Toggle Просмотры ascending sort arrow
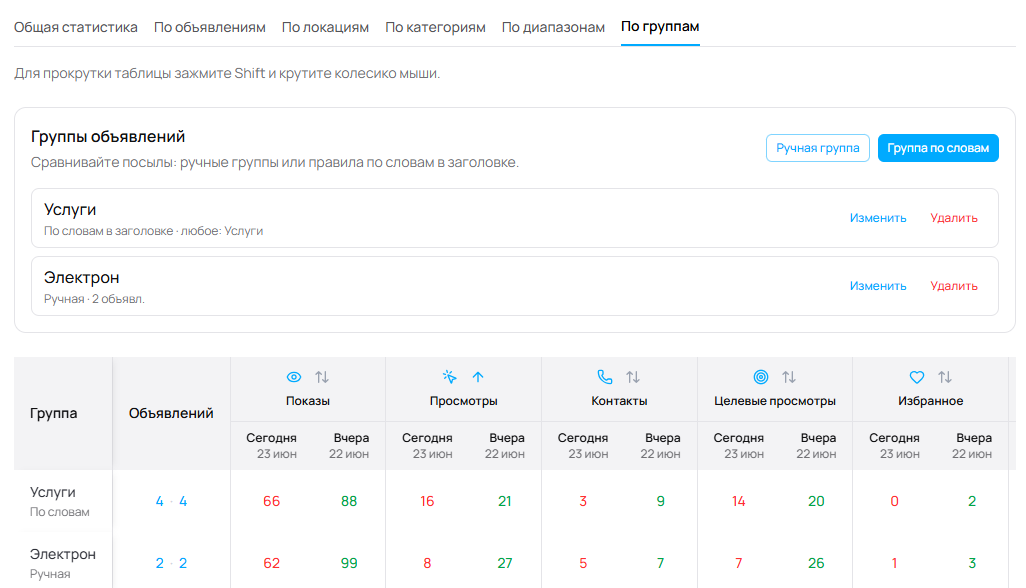1026x588 pixels. tap(478, 377)
